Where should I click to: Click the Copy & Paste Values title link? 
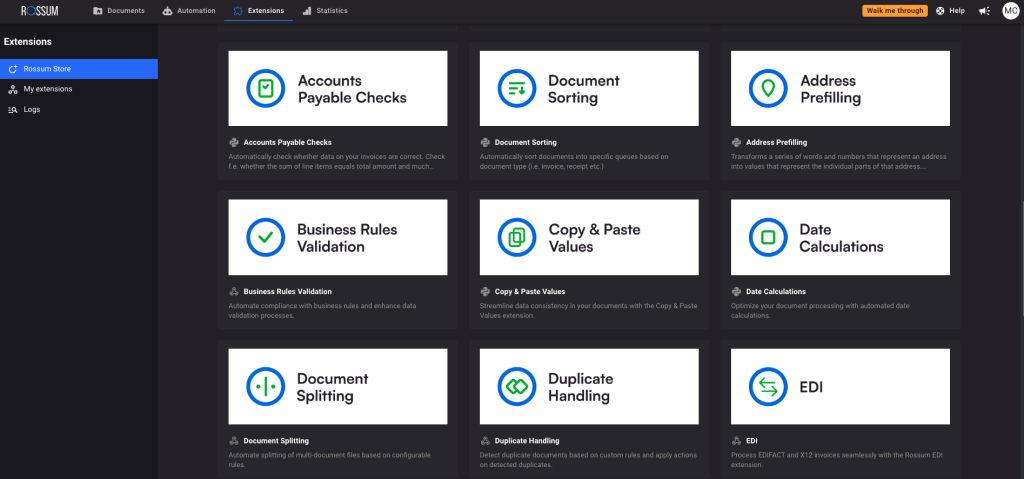pos(530,291)
